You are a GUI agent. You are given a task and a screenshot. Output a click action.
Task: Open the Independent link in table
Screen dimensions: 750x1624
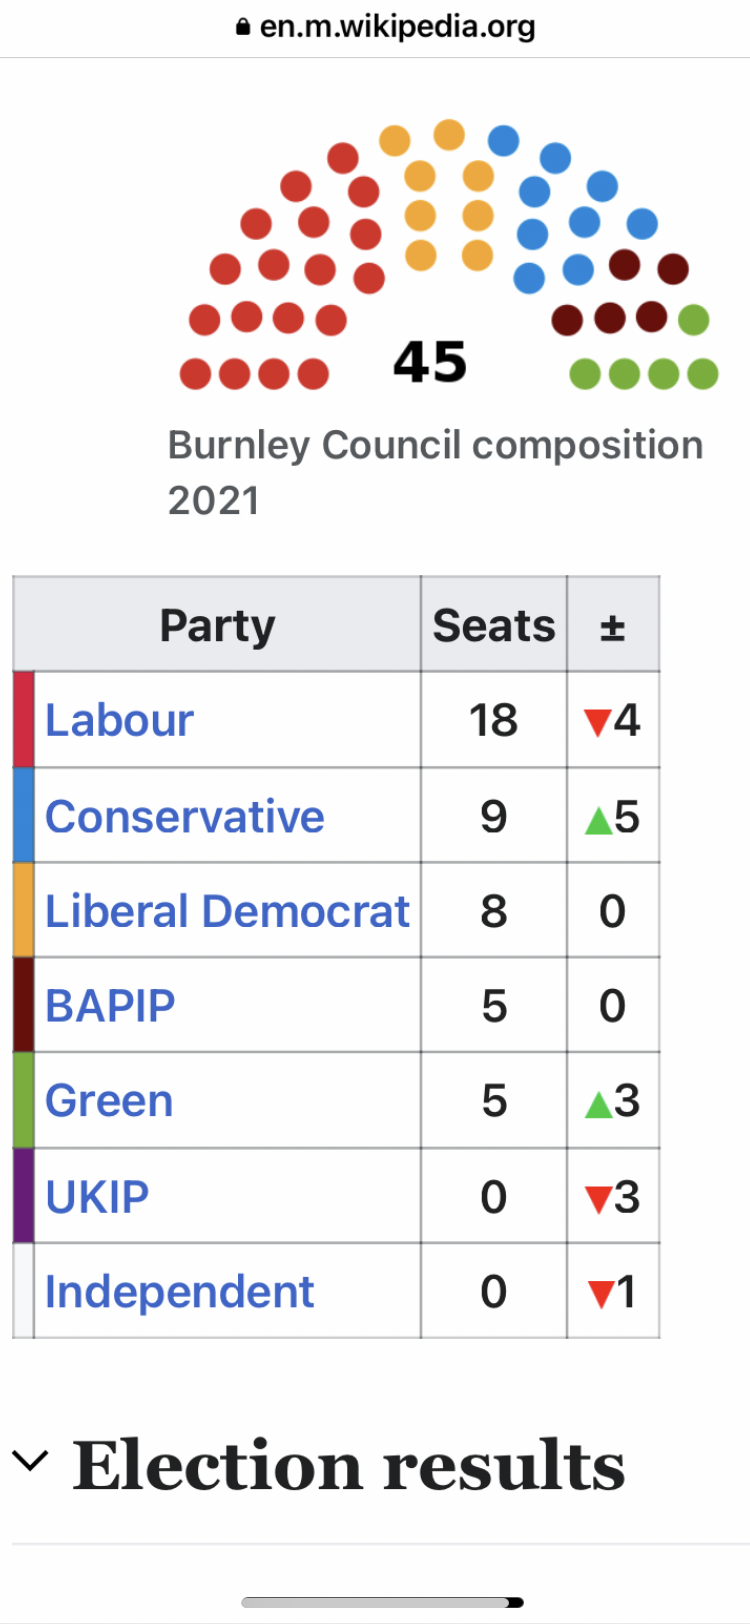pos(179,1291)
